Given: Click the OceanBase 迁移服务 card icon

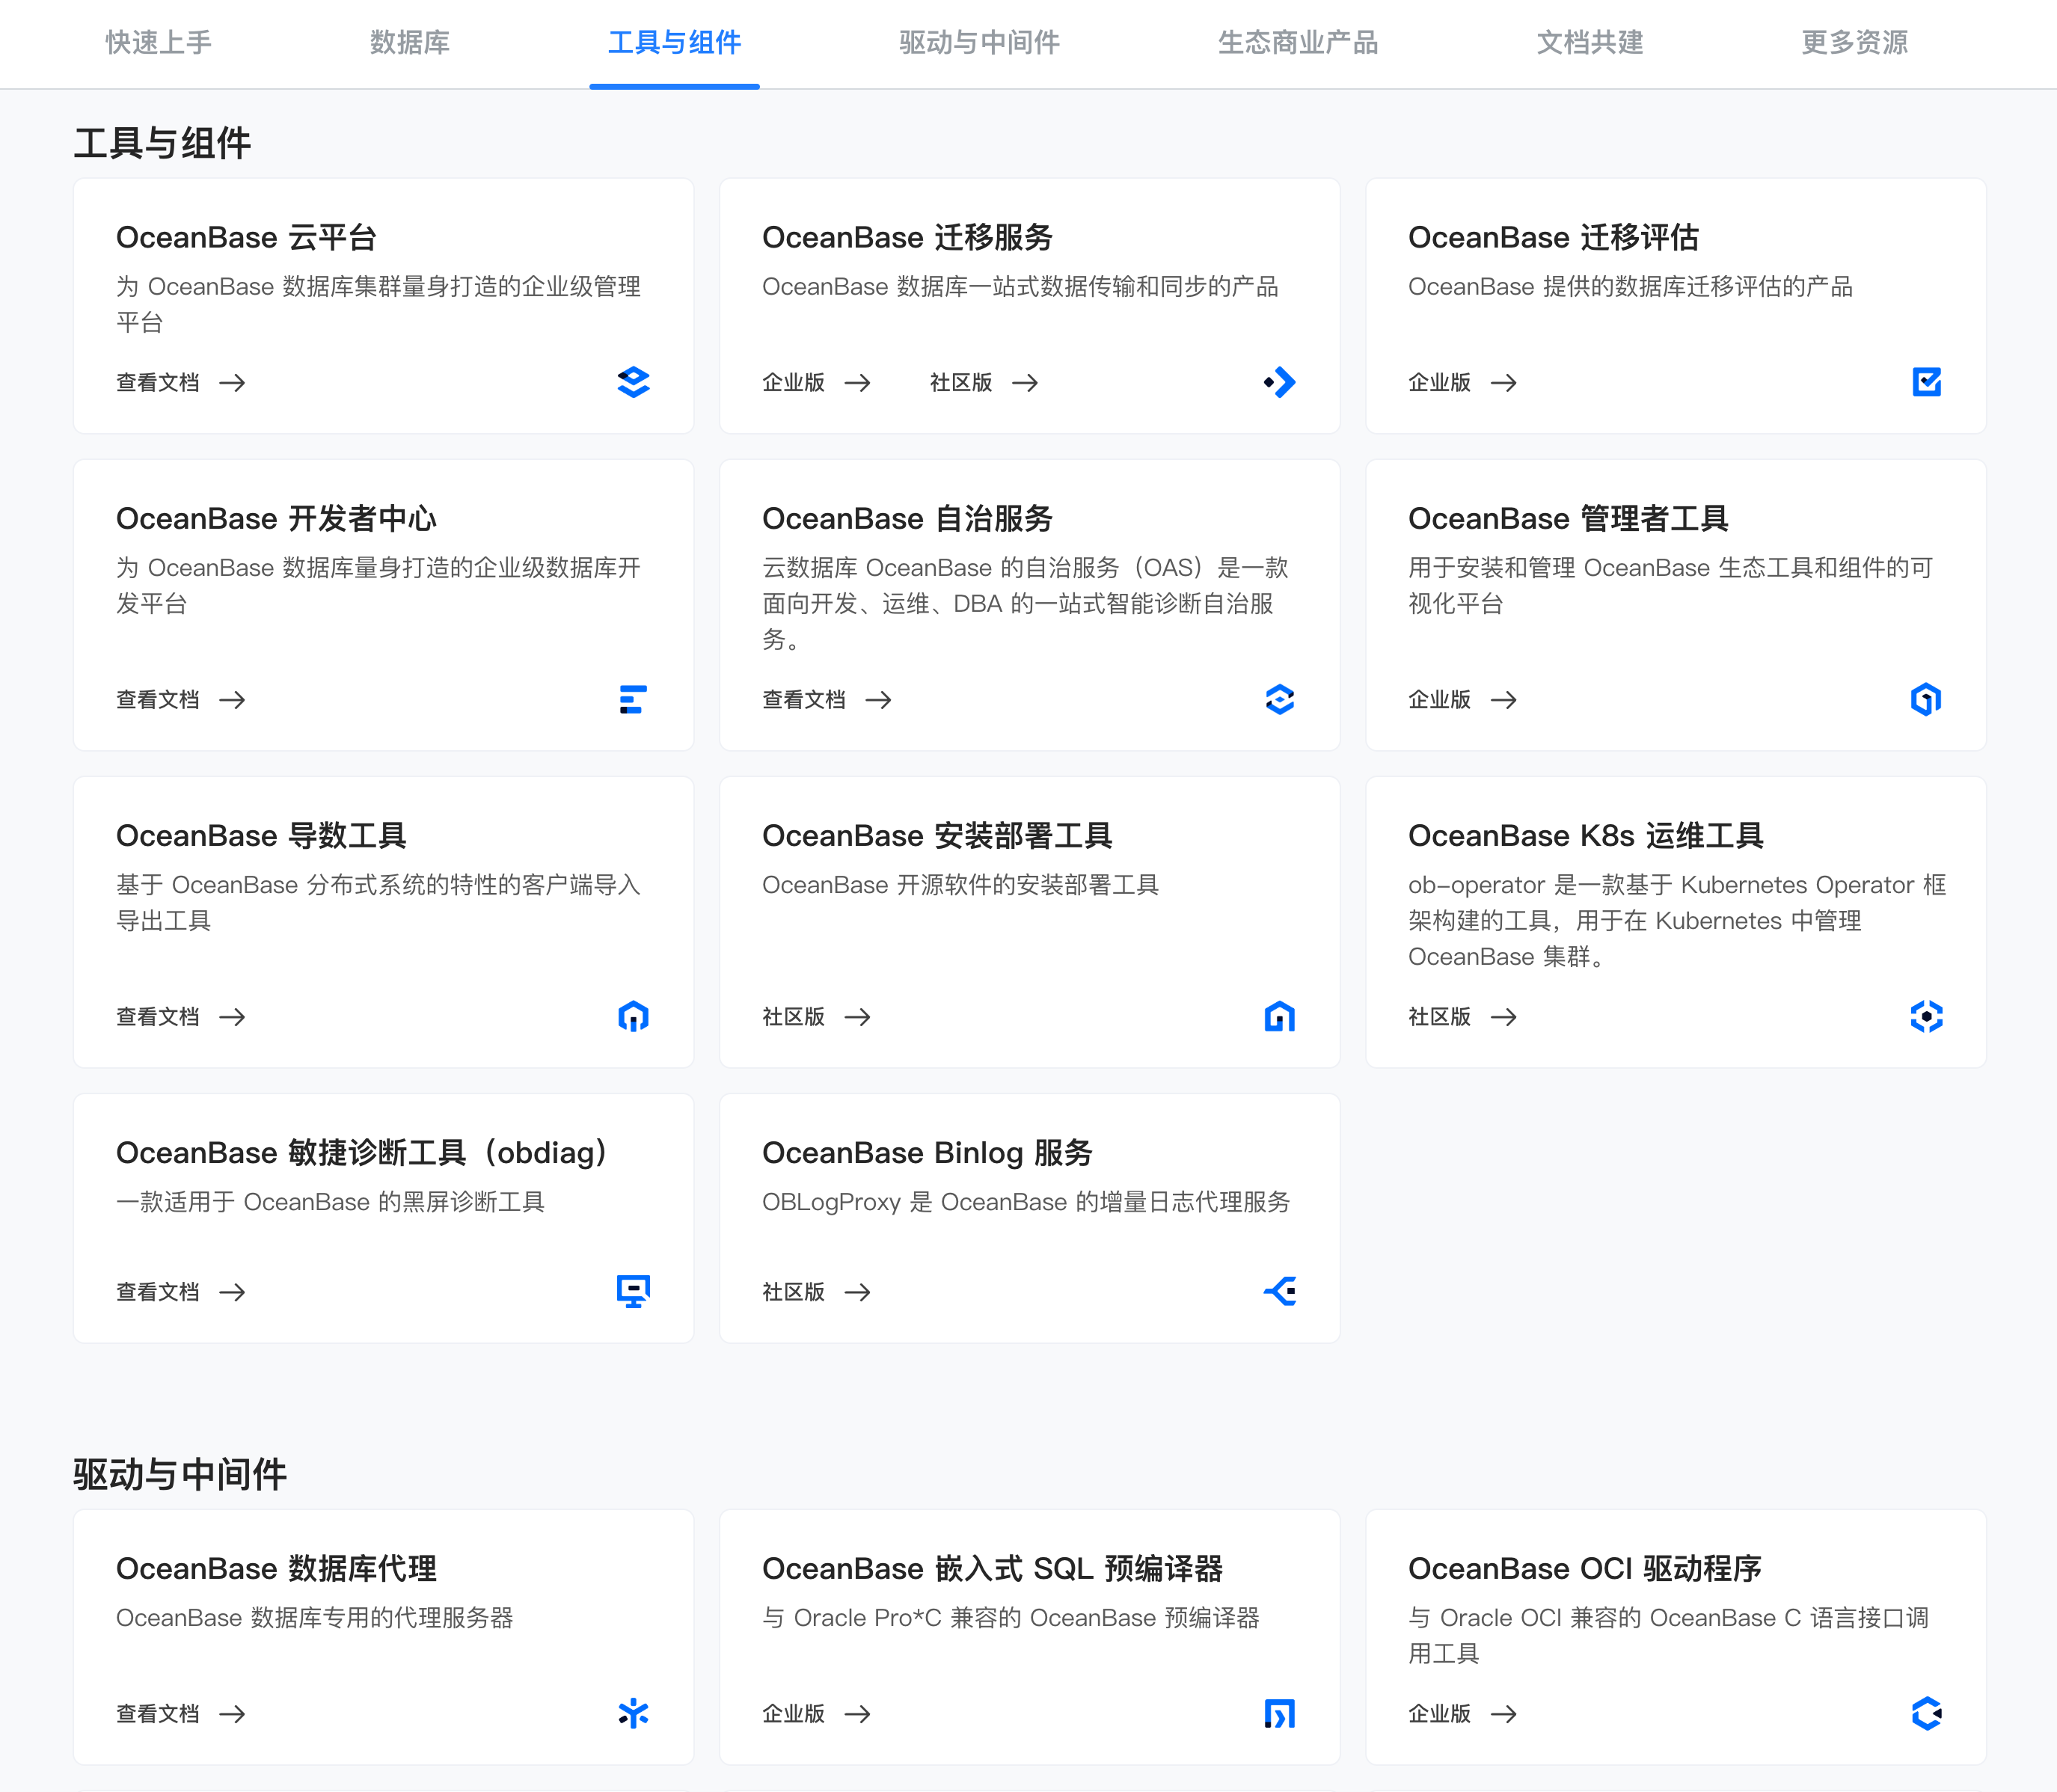Looking at the screenshot, I should pyautogui.click(x=1279, y=382).
